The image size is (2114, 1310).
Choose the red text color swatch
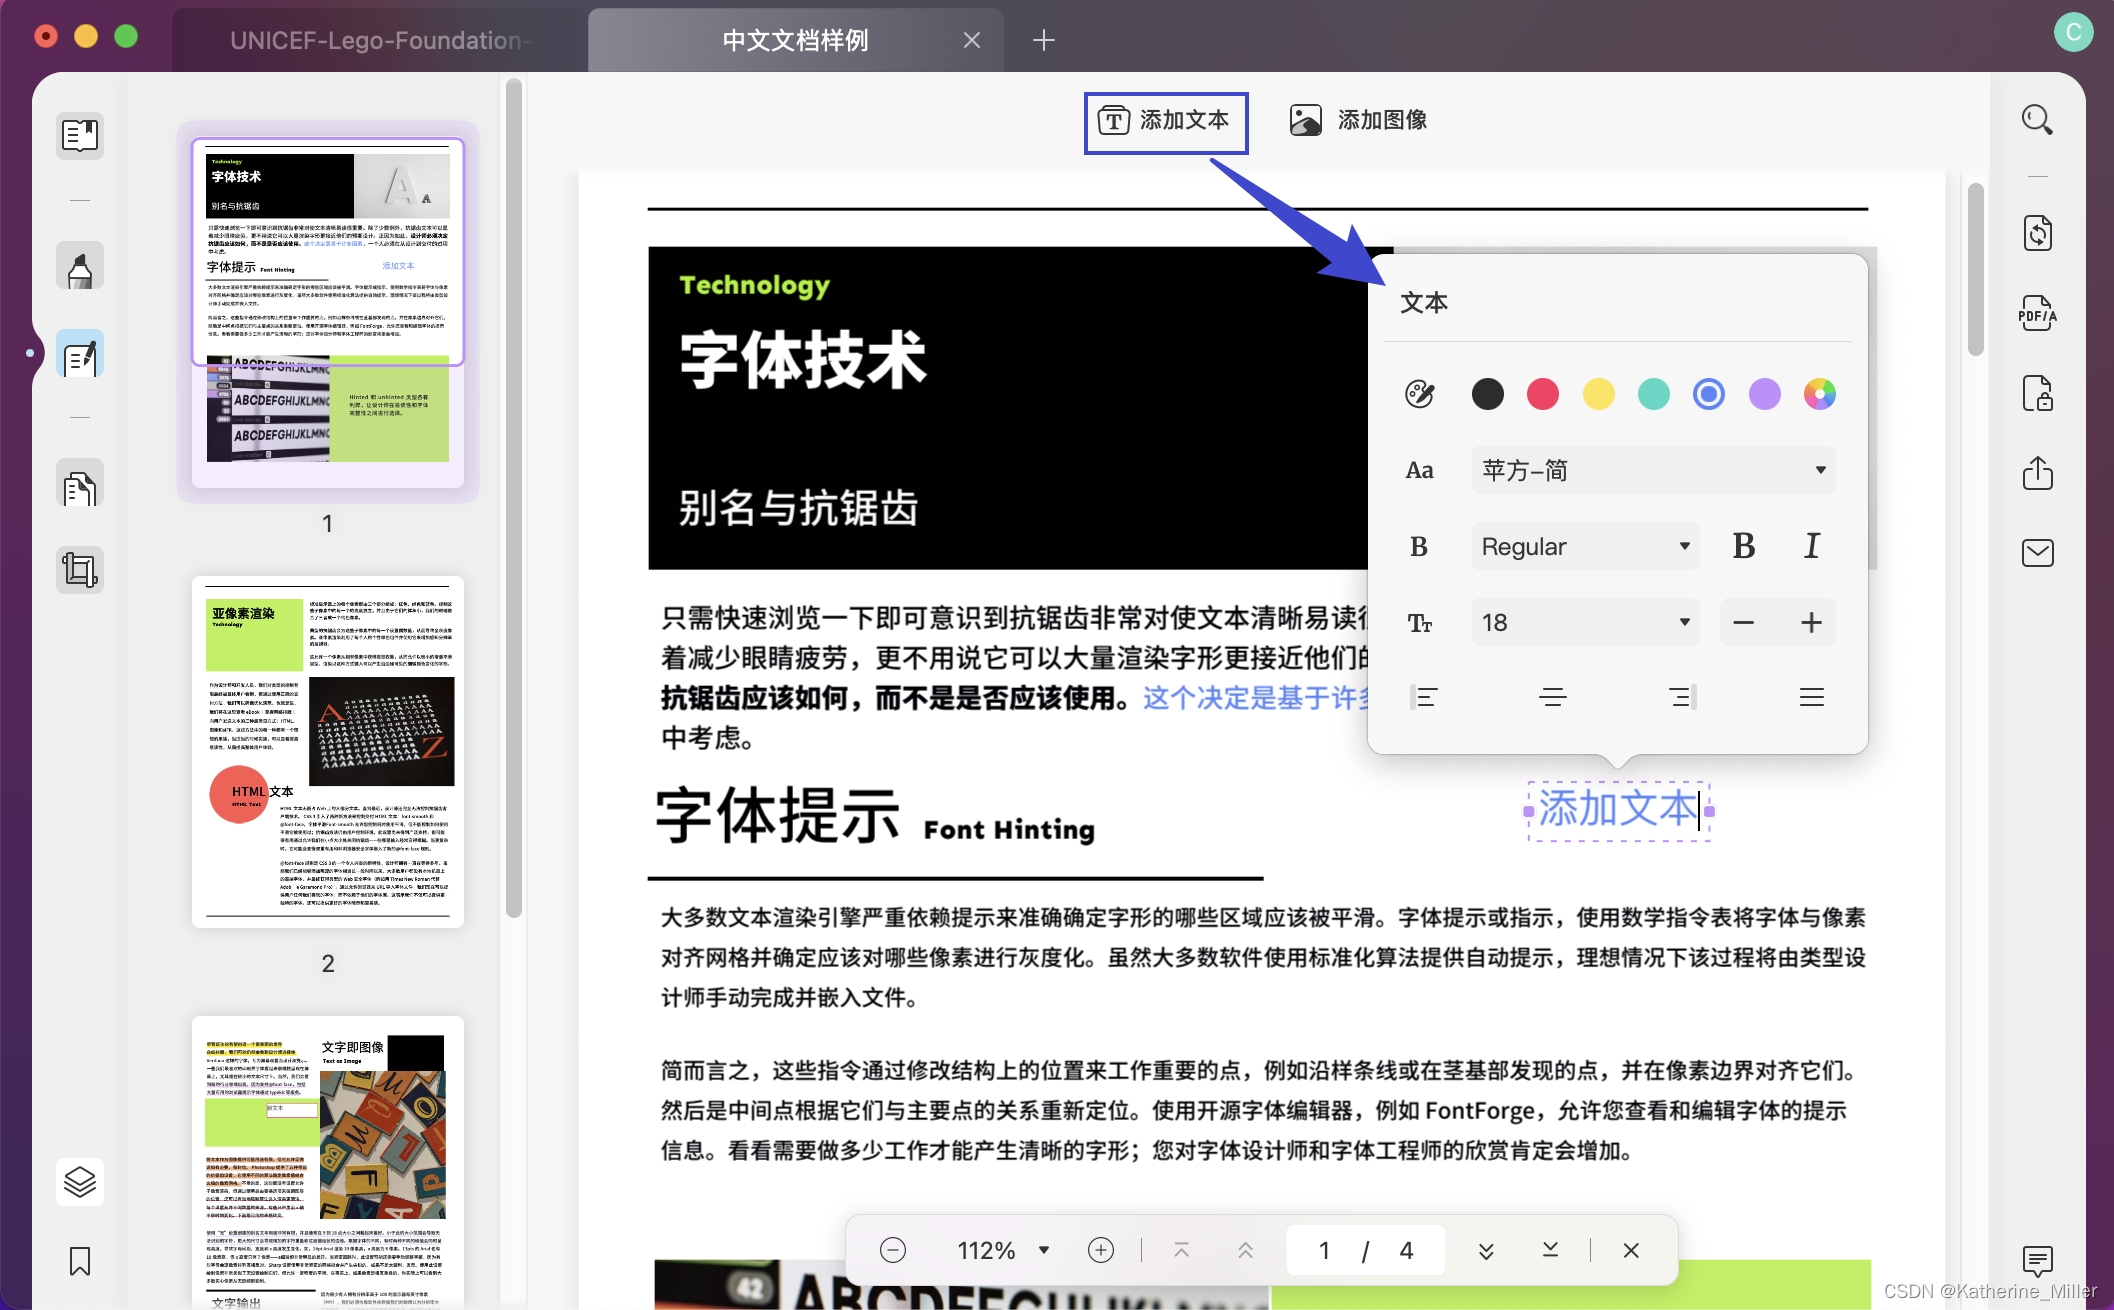click(x=1542, y=394)
